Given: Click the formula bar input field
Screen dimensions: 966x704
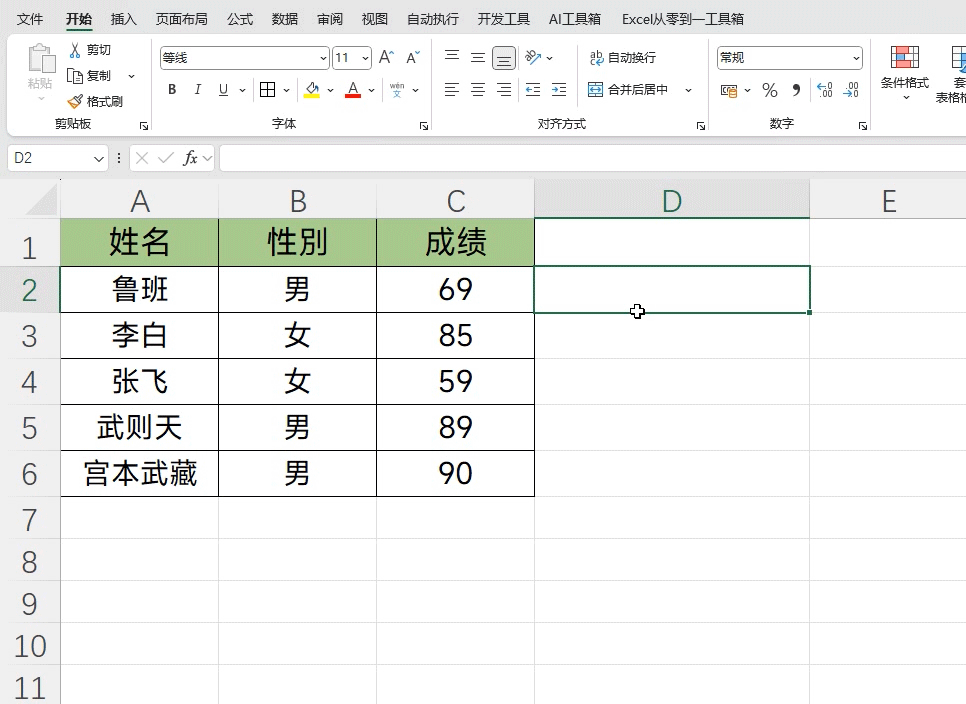Looking at the screenshot, I should point(593,158).
